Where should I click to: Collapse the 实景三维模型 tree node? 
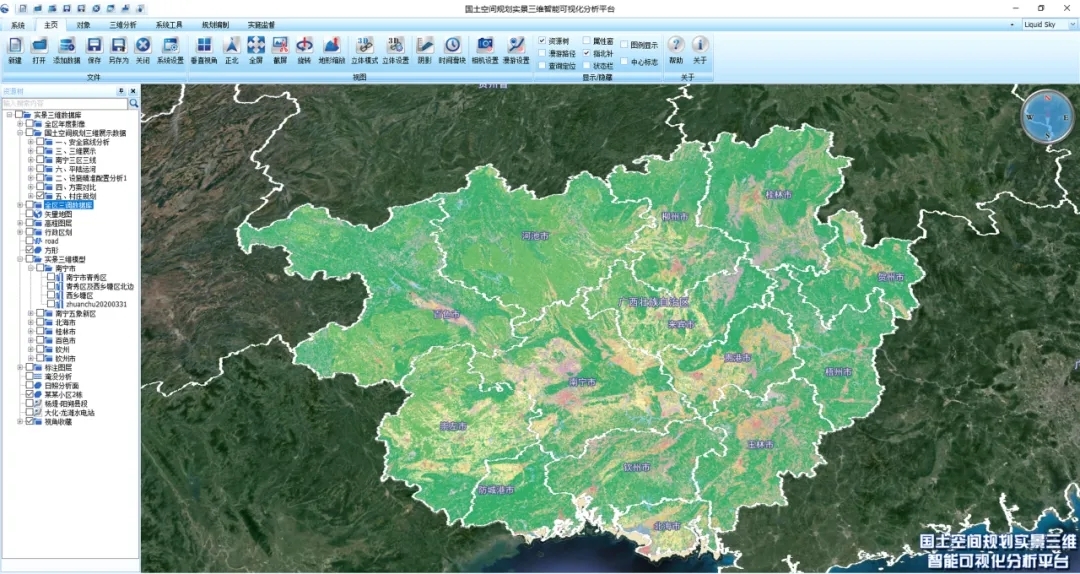tap(20, 259)
